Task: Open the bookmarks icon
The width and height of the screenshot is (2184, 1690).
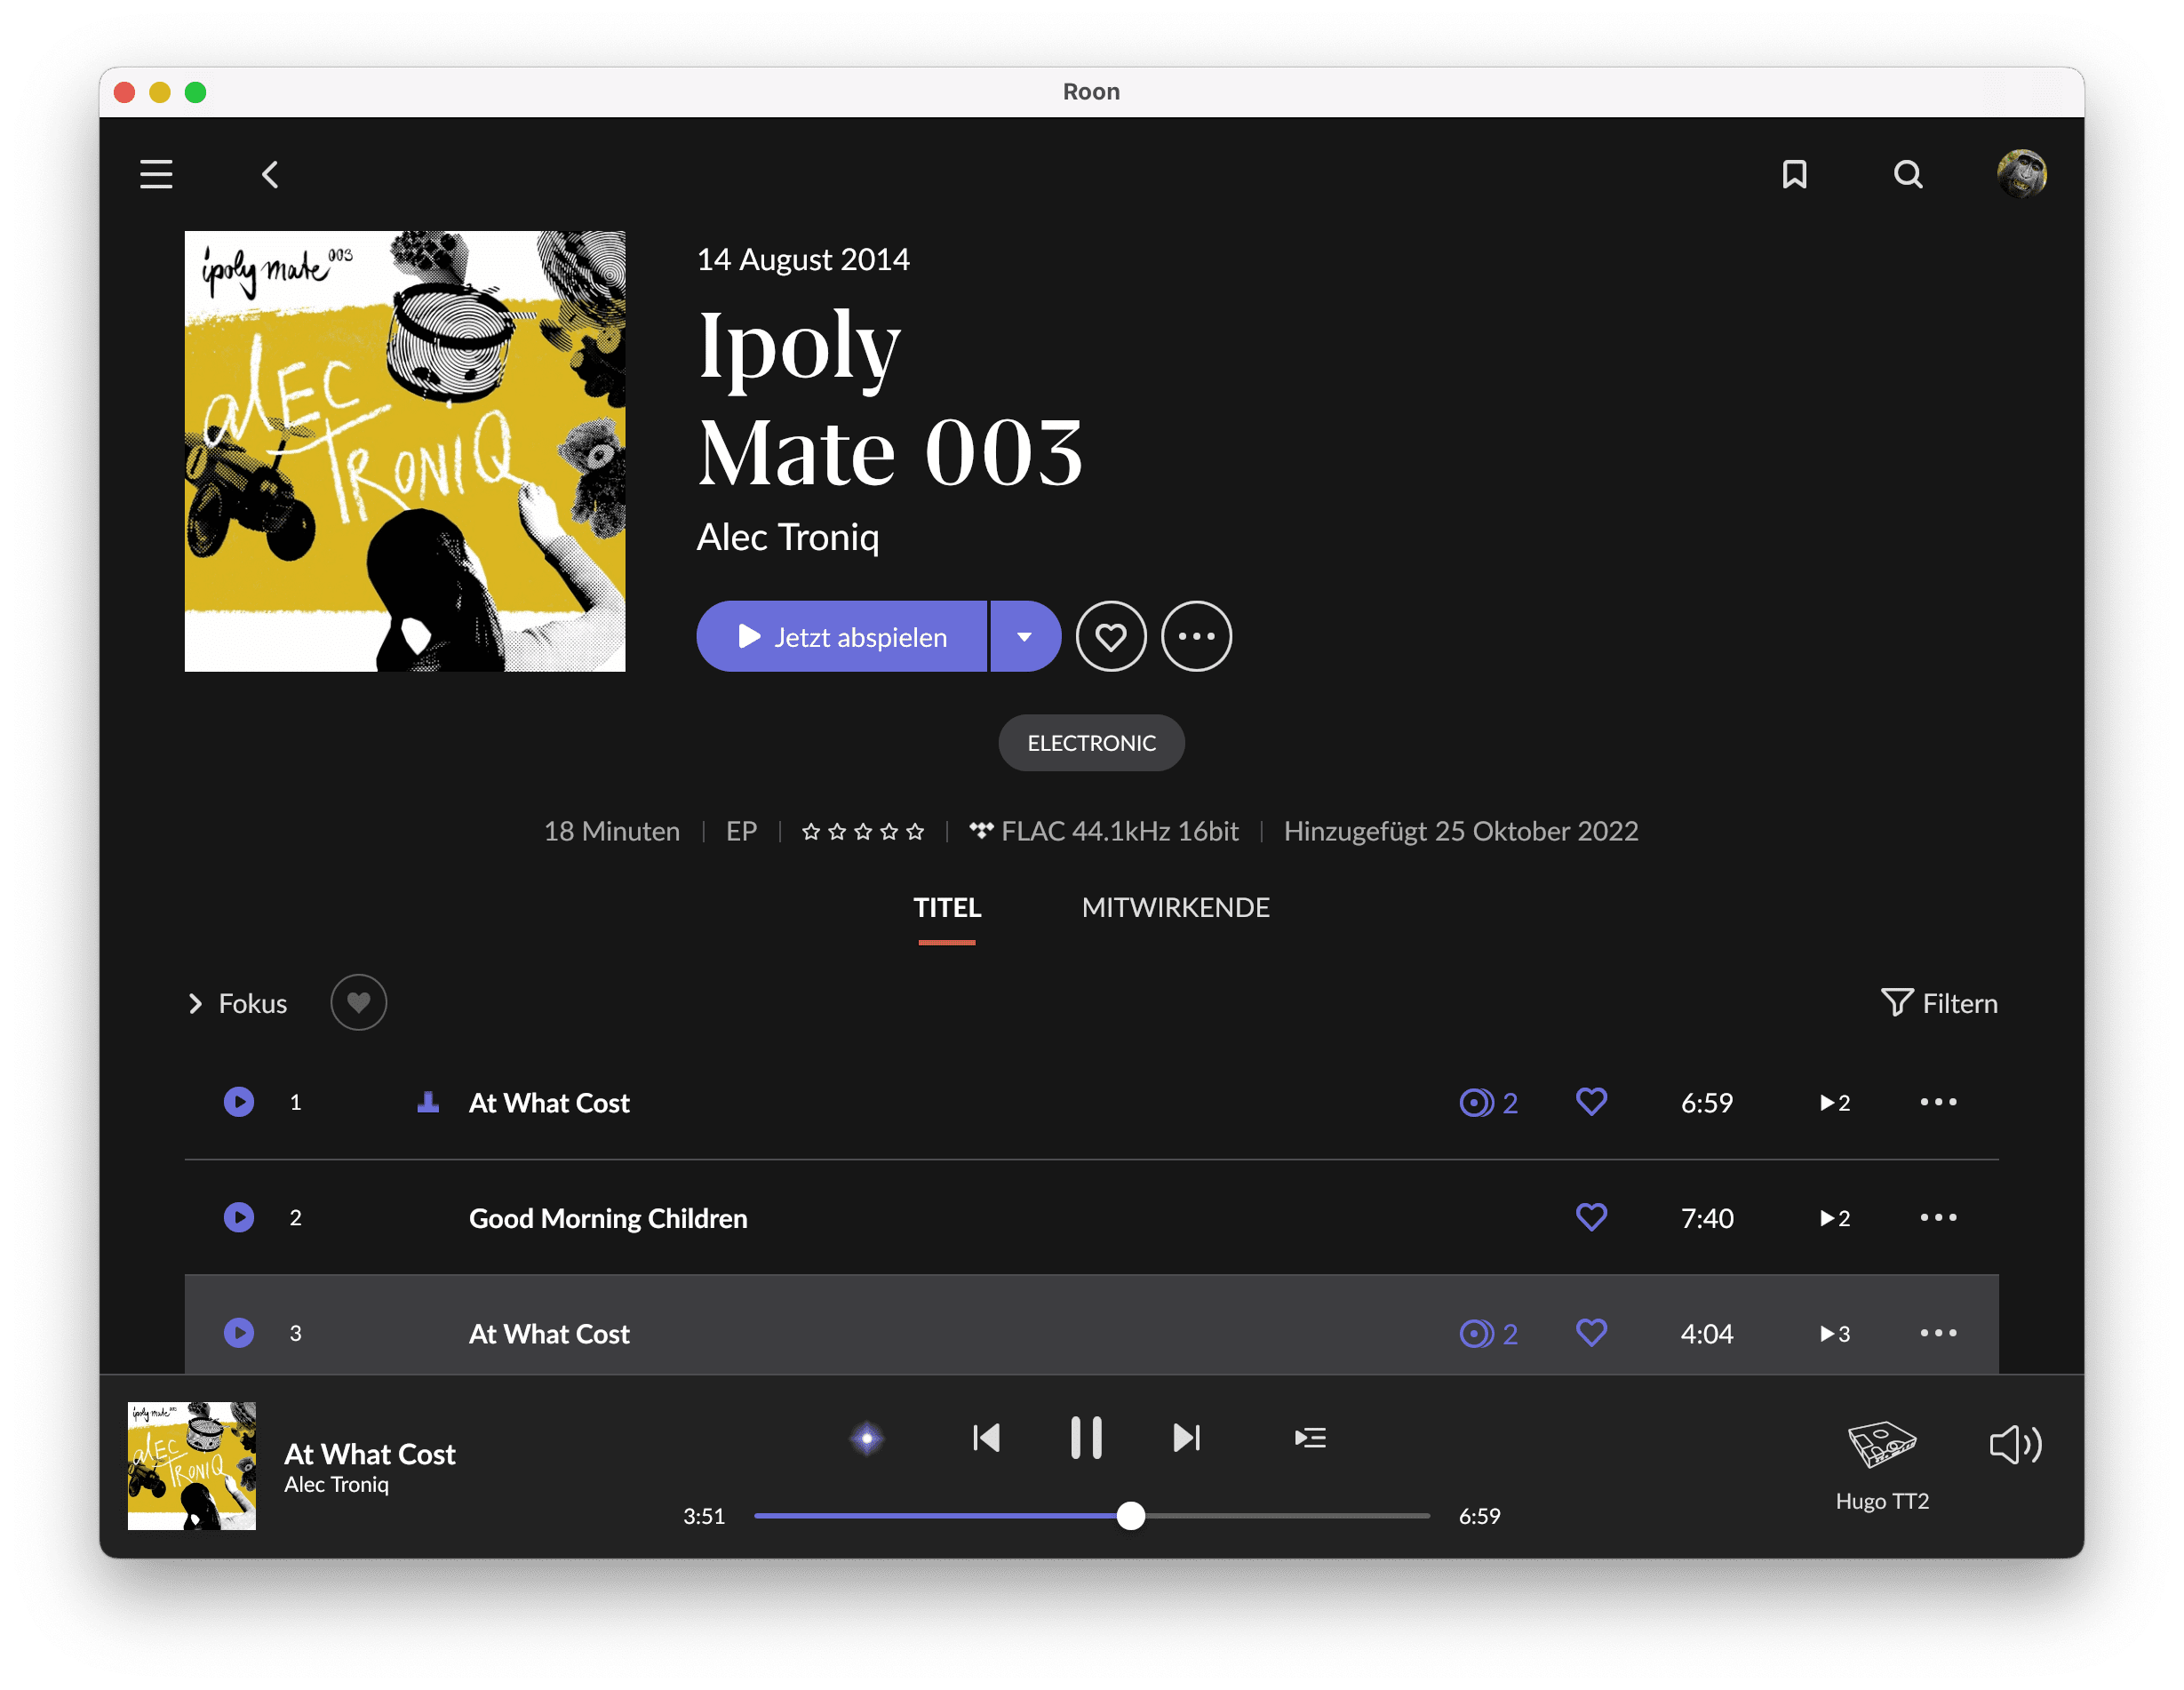Action: pos(1794,174)
